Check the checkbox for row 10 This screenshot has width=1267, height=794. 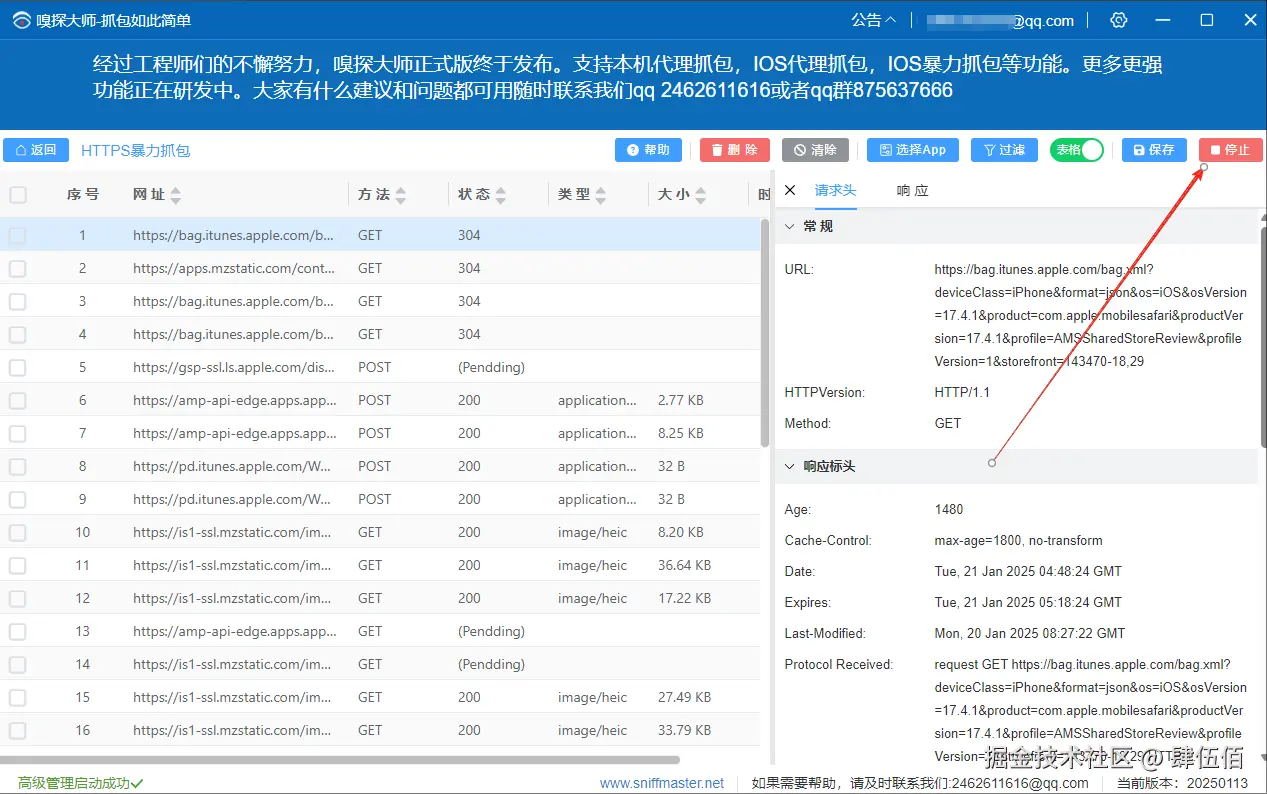point(17,532)
